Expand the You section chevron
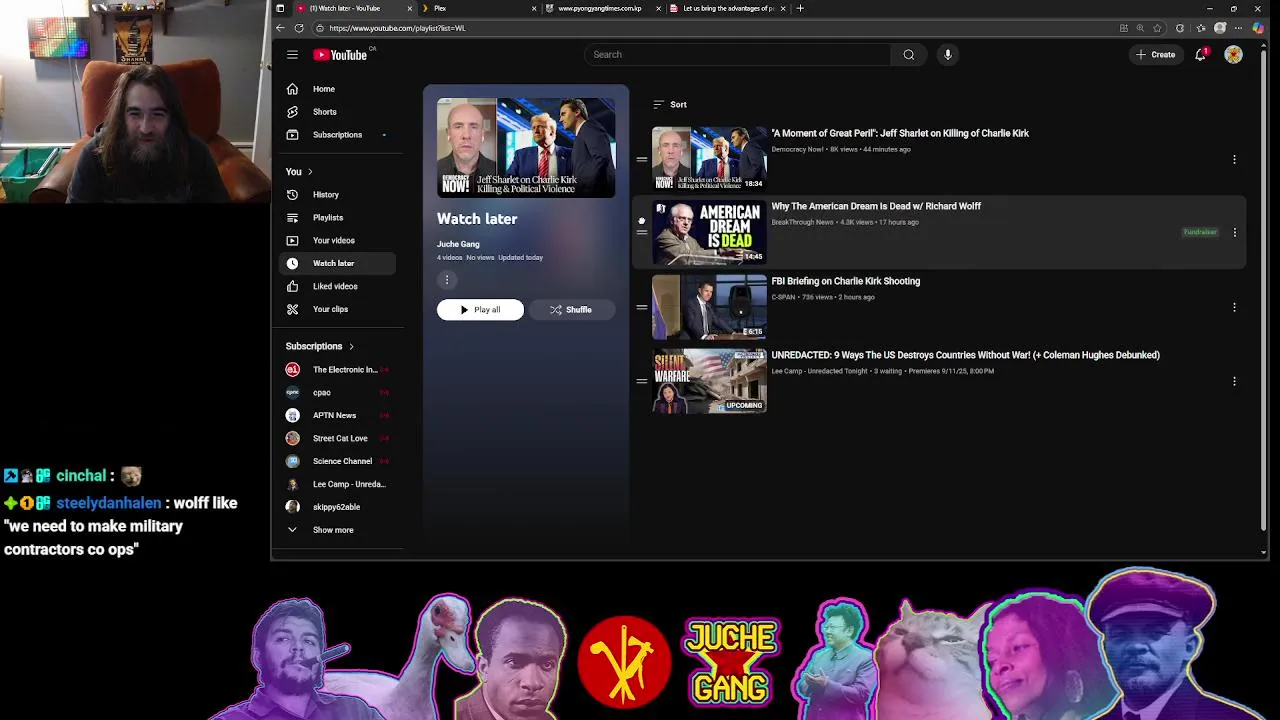The image size is (1280, 720). pos(310,172)
